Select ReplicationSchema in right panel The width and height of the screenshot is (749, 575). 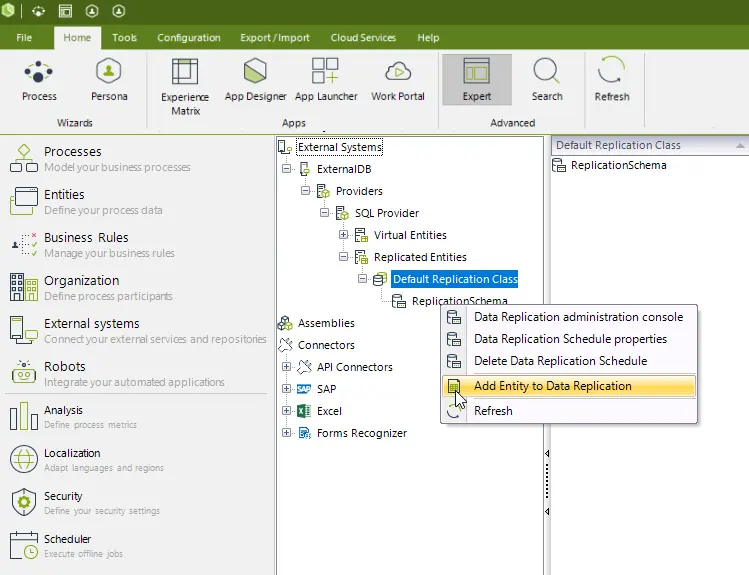coord(618,165)
